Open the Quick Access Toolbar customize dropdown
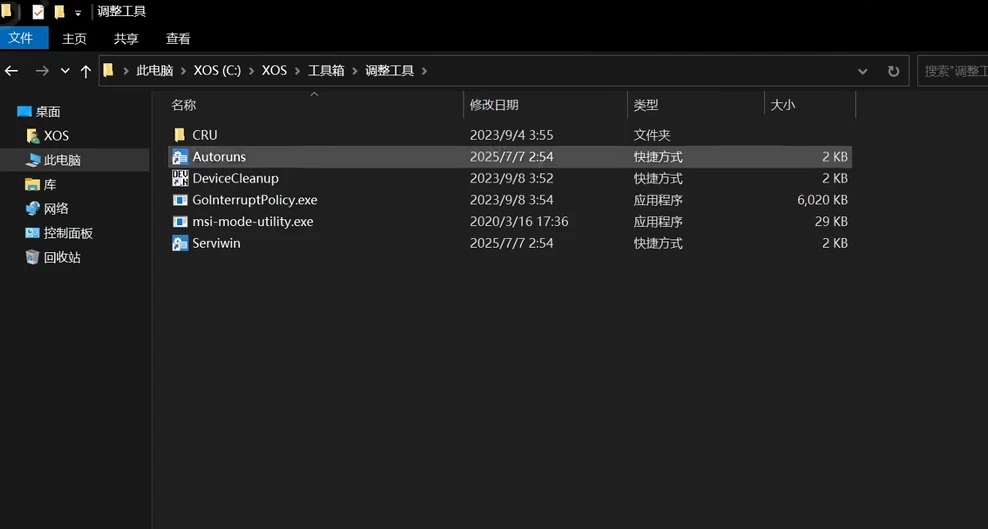The height and width of the screenshot is (529, 988). [x=78, y=13]
